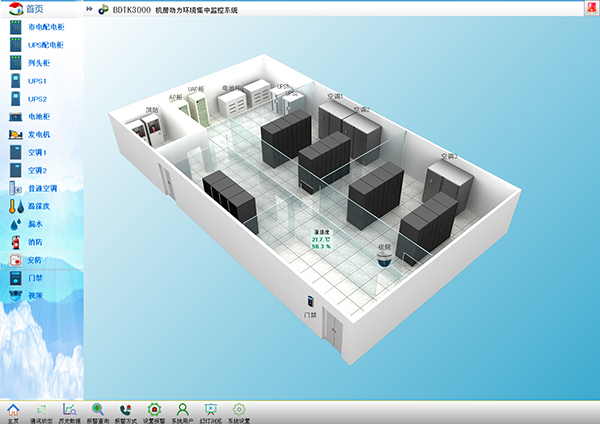Open the 门禁 access control item
Screen dimensions: 600x424
tap(32, 278)
